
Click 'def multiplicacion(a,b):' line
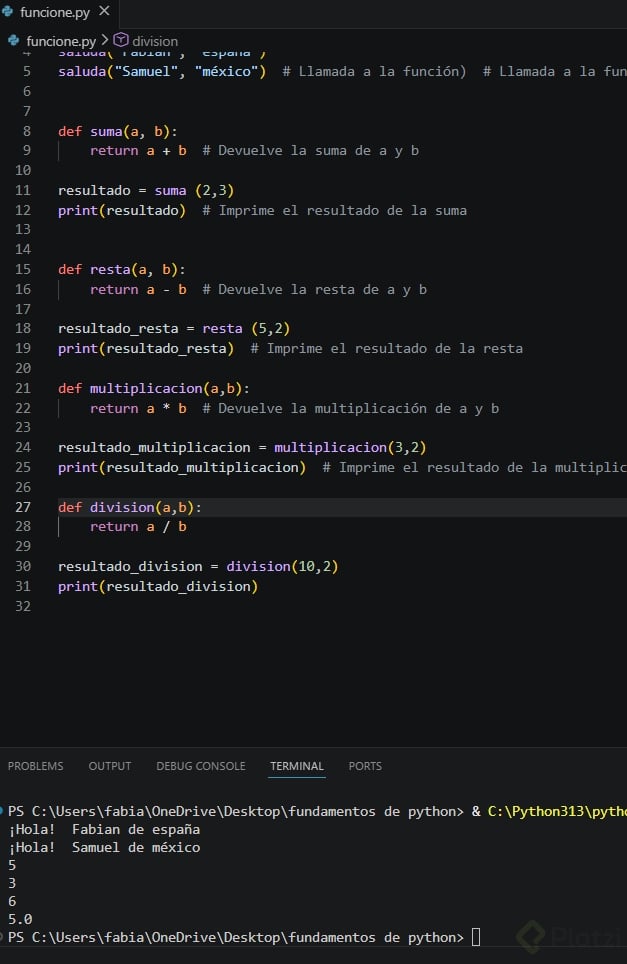[x=154, y=389]
